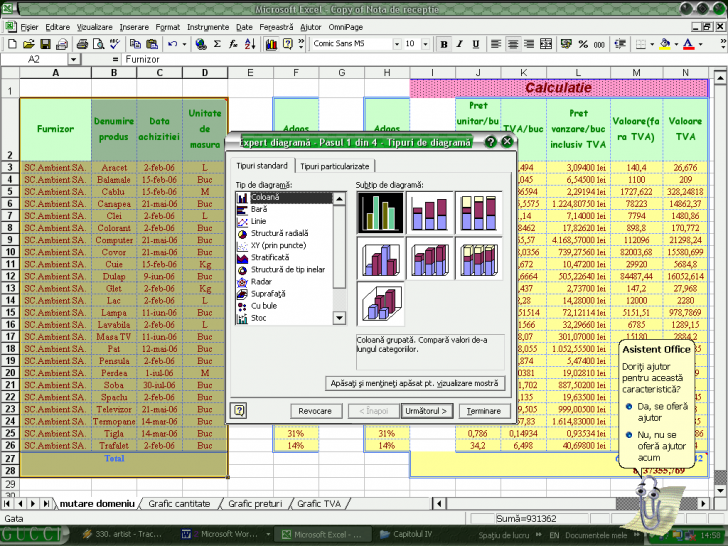Image resolution: width=728 pixels, height=546 pixels.
Task: Toggle Center alignment
Action: tap(513, 44)
